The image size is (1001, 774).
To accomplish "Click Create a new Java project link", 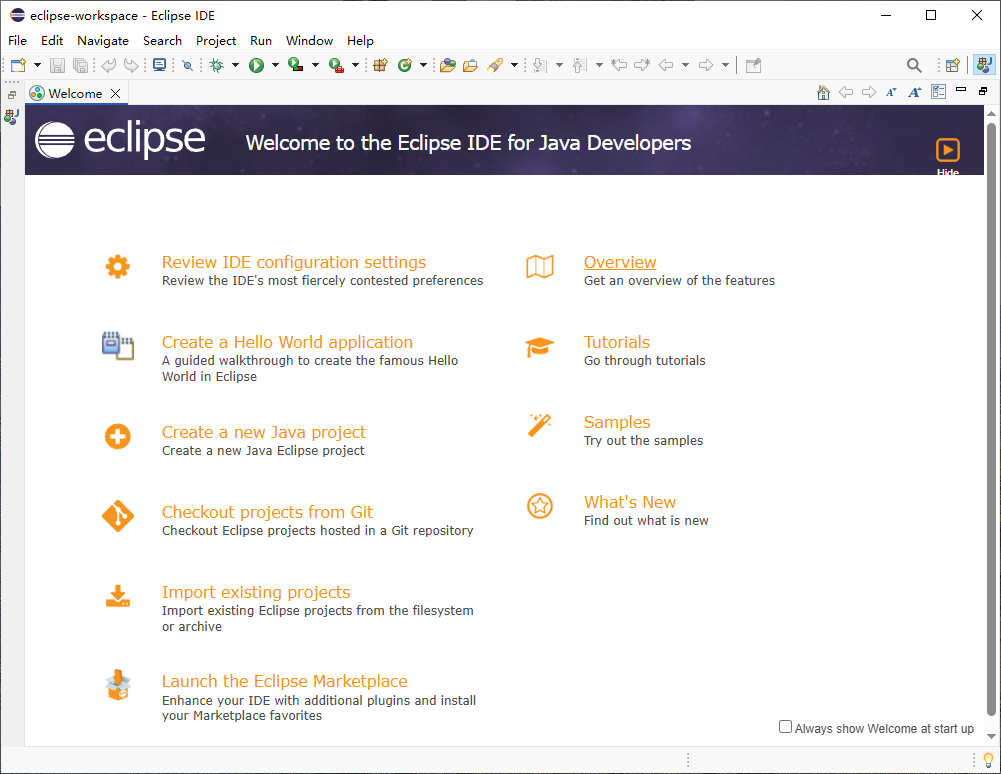I will click(x=264, y=432).
